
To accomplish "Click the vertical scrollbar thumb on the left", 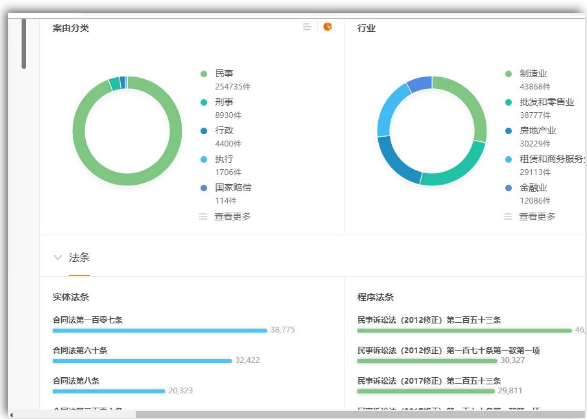I will [24, 43].
